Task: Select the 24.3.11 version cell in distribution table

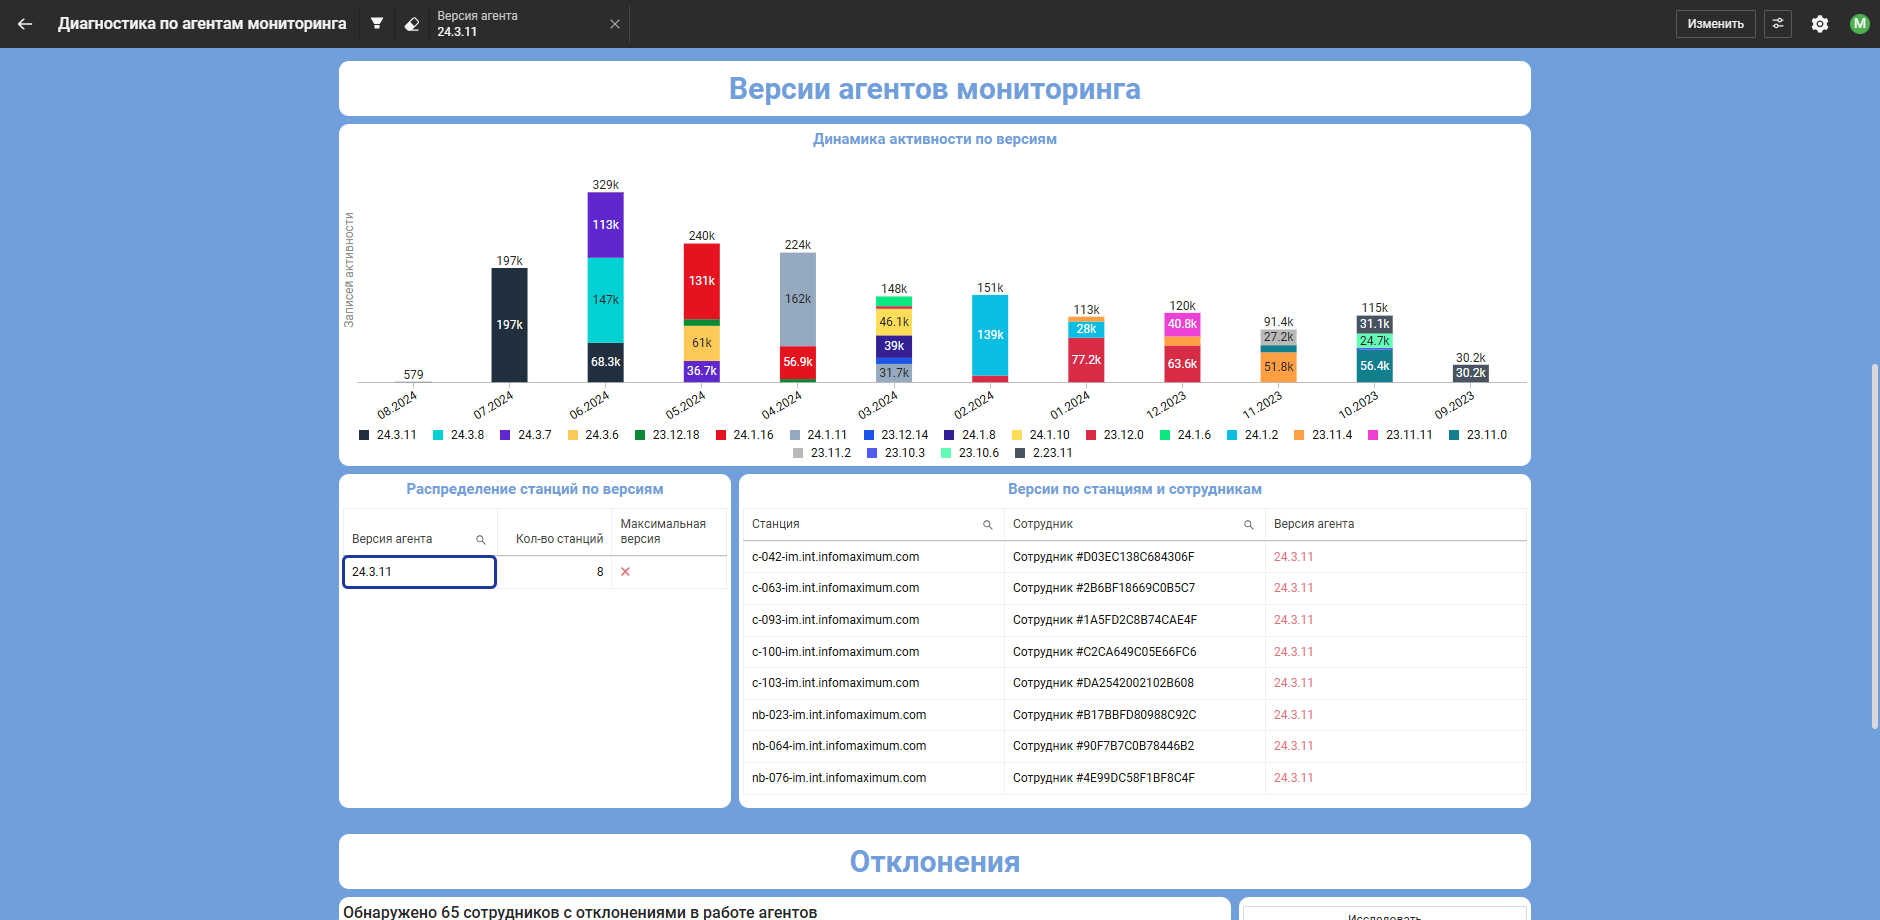Action: coord(420,572)
